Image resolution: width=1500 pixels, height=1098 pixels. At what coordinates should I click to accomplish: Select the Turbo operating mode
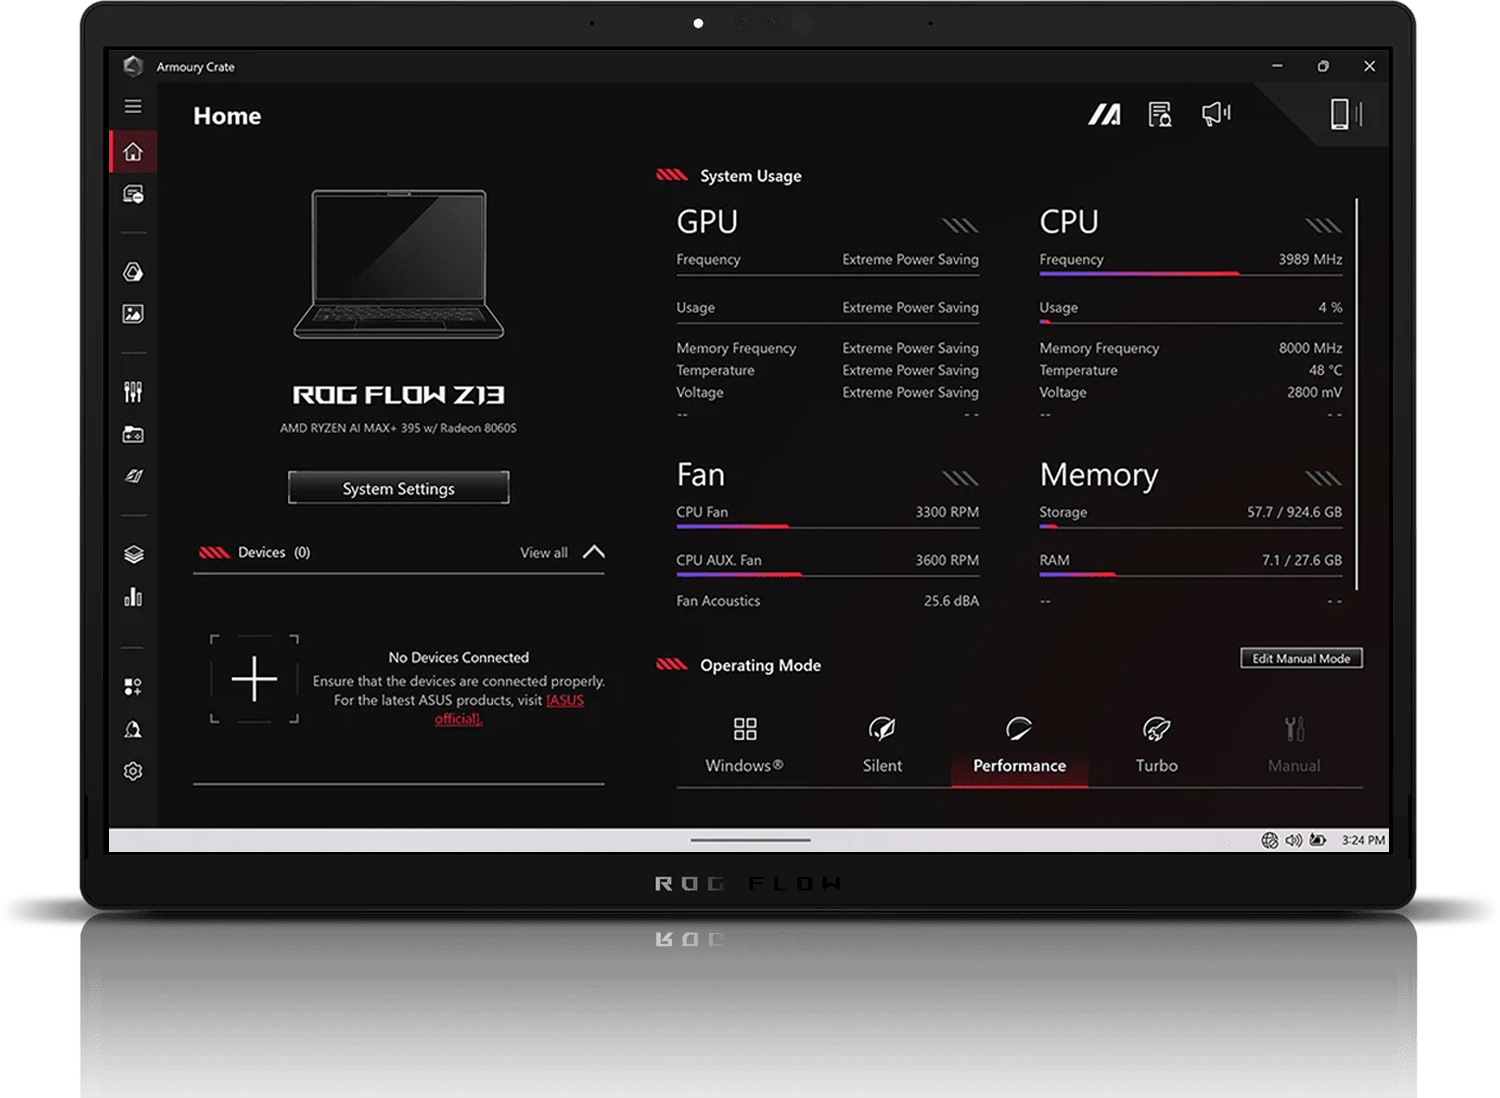click(1157, 745)
